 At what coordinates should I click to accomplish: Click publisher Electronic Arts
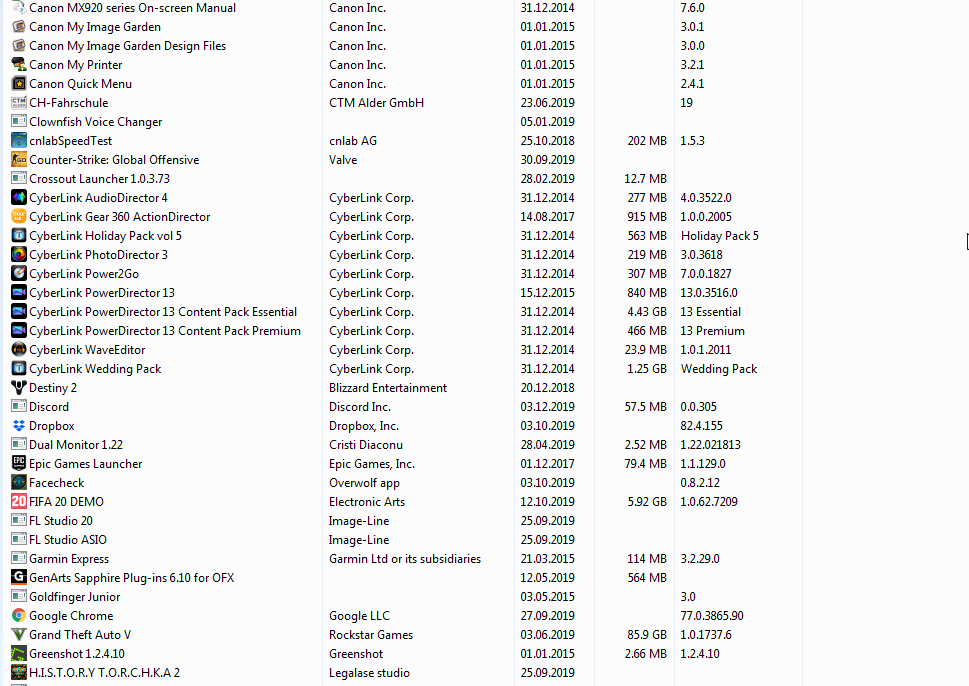[367, 501]
